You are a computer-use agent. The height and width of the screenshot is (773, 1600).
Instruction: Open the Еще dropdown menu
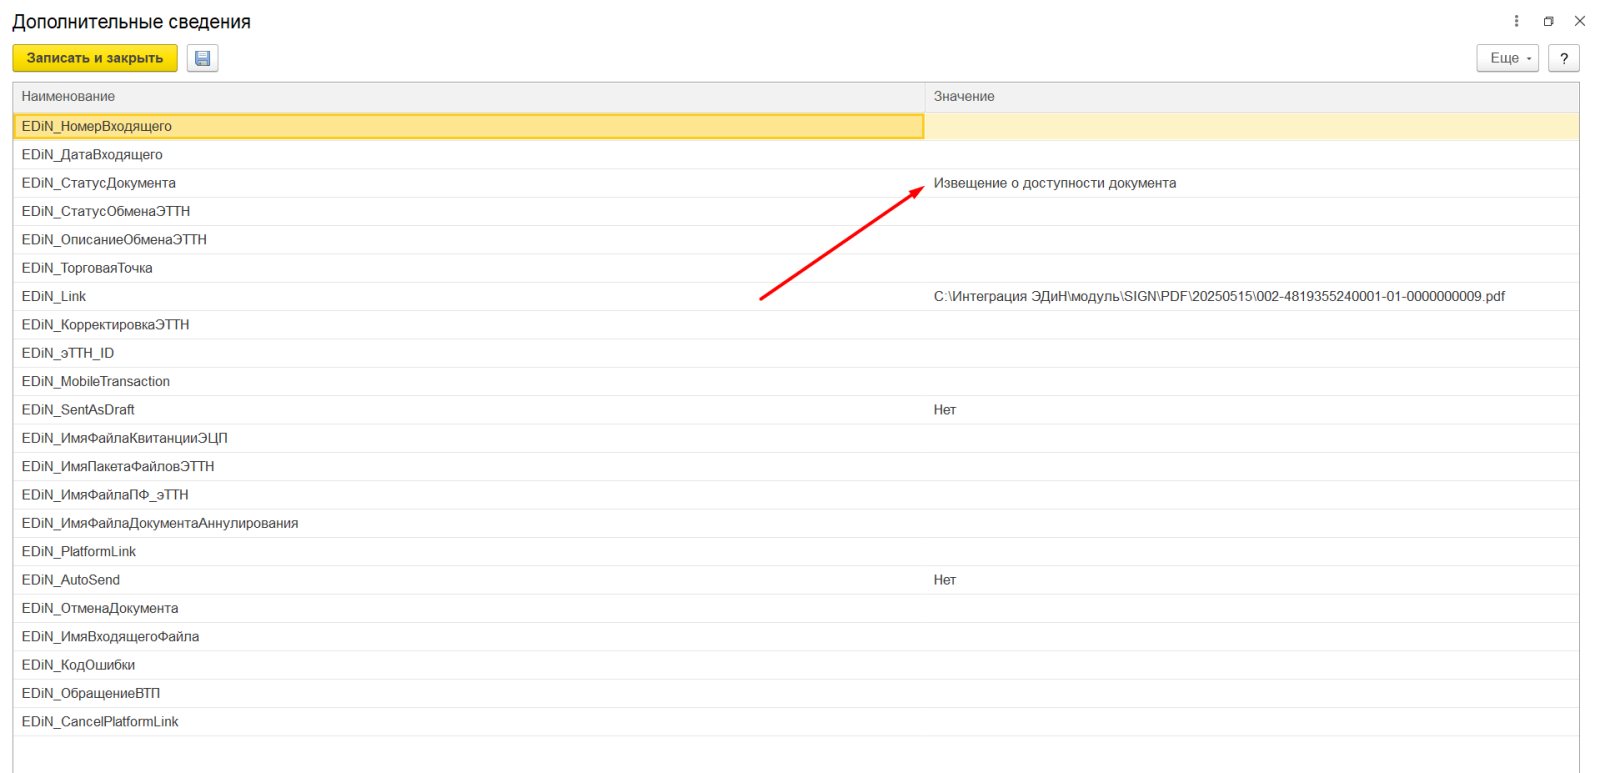(1507, 58)
